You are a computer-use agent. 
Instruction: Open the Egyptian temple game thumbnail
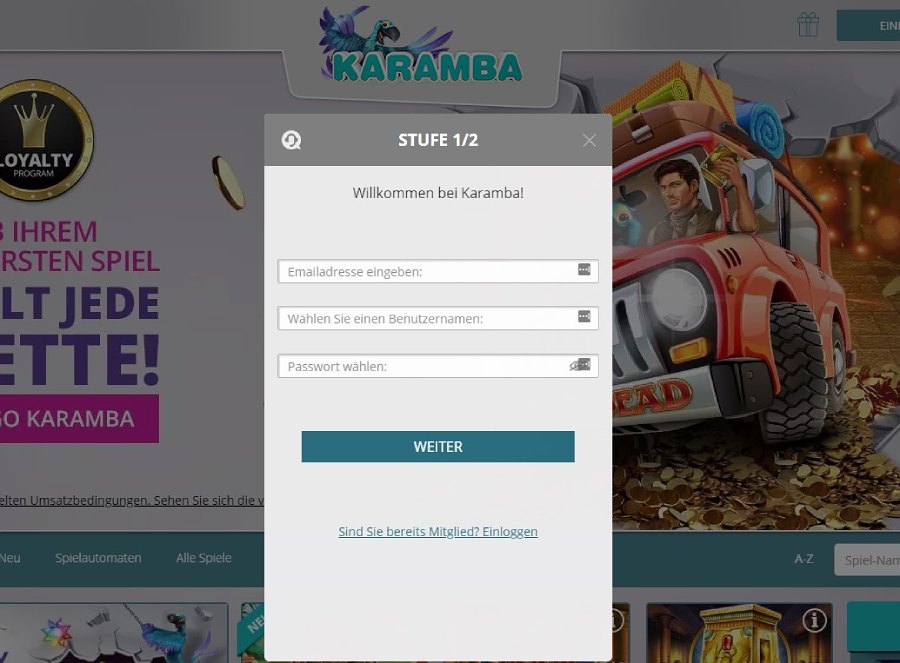[739, 633]
